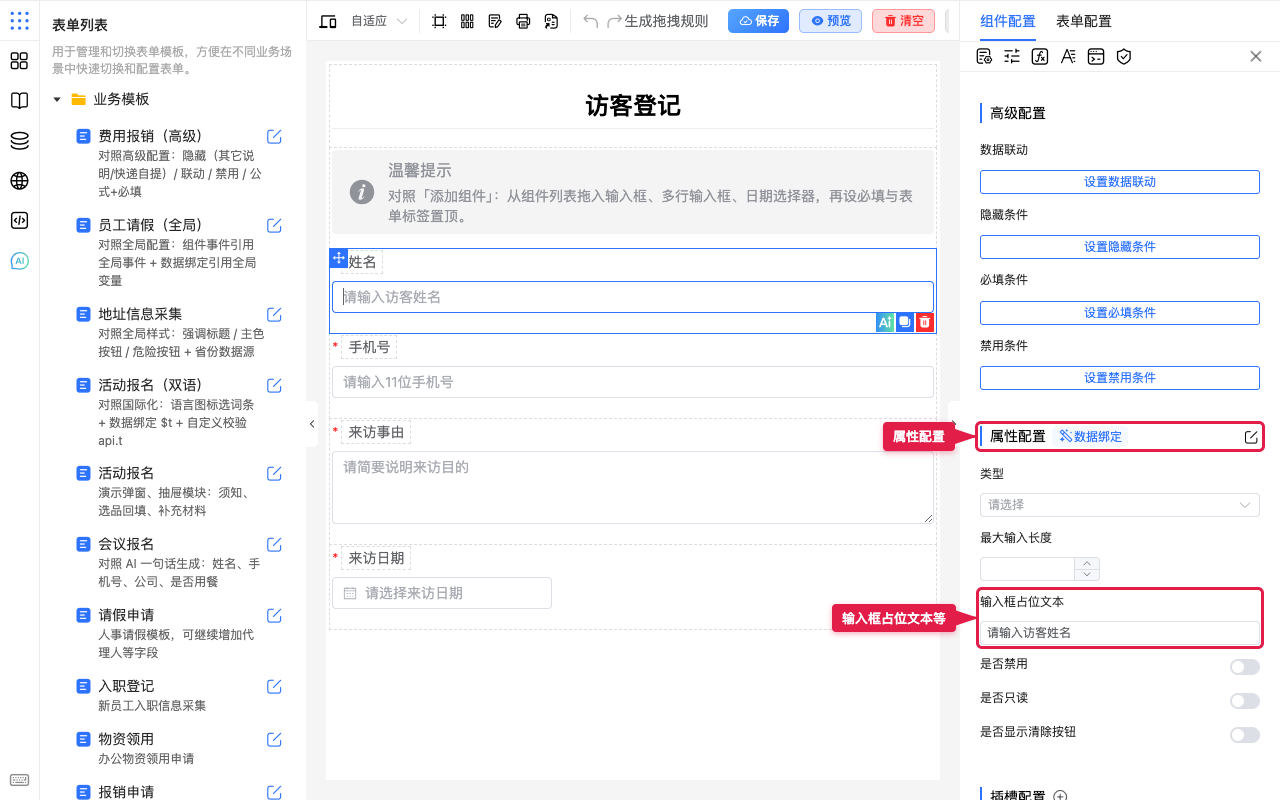Copy the selected 姓名 component
Viewport: 1280px width, 800px height.
click(905, 322)
